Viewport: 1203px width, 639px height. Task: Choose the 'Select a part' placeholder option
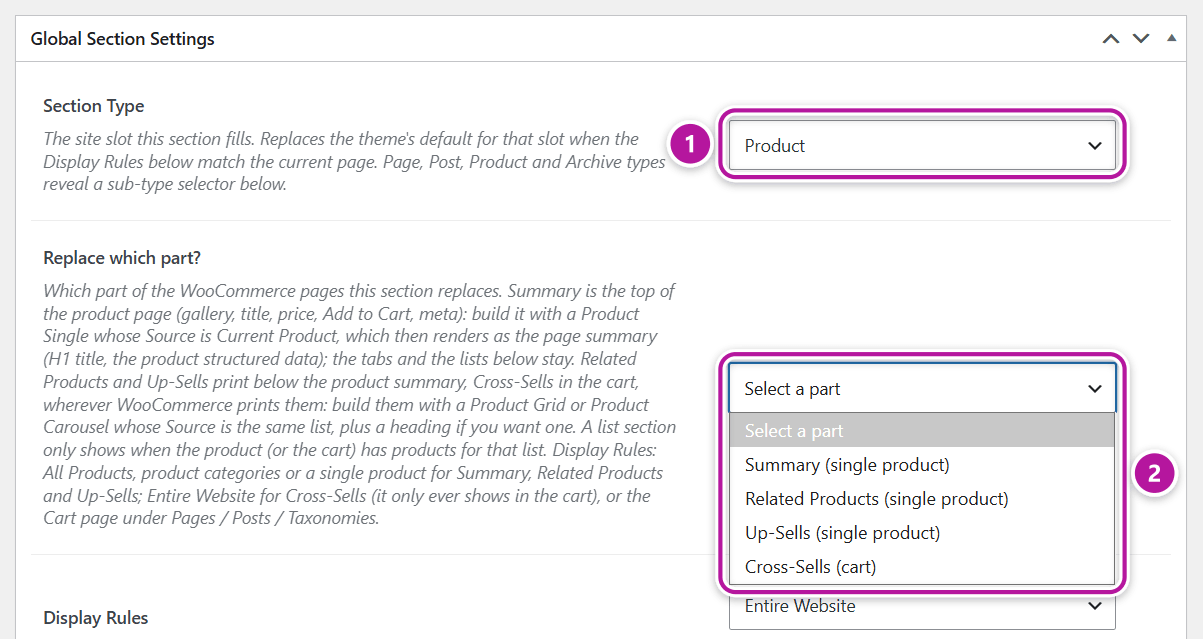tap(922, 431)
